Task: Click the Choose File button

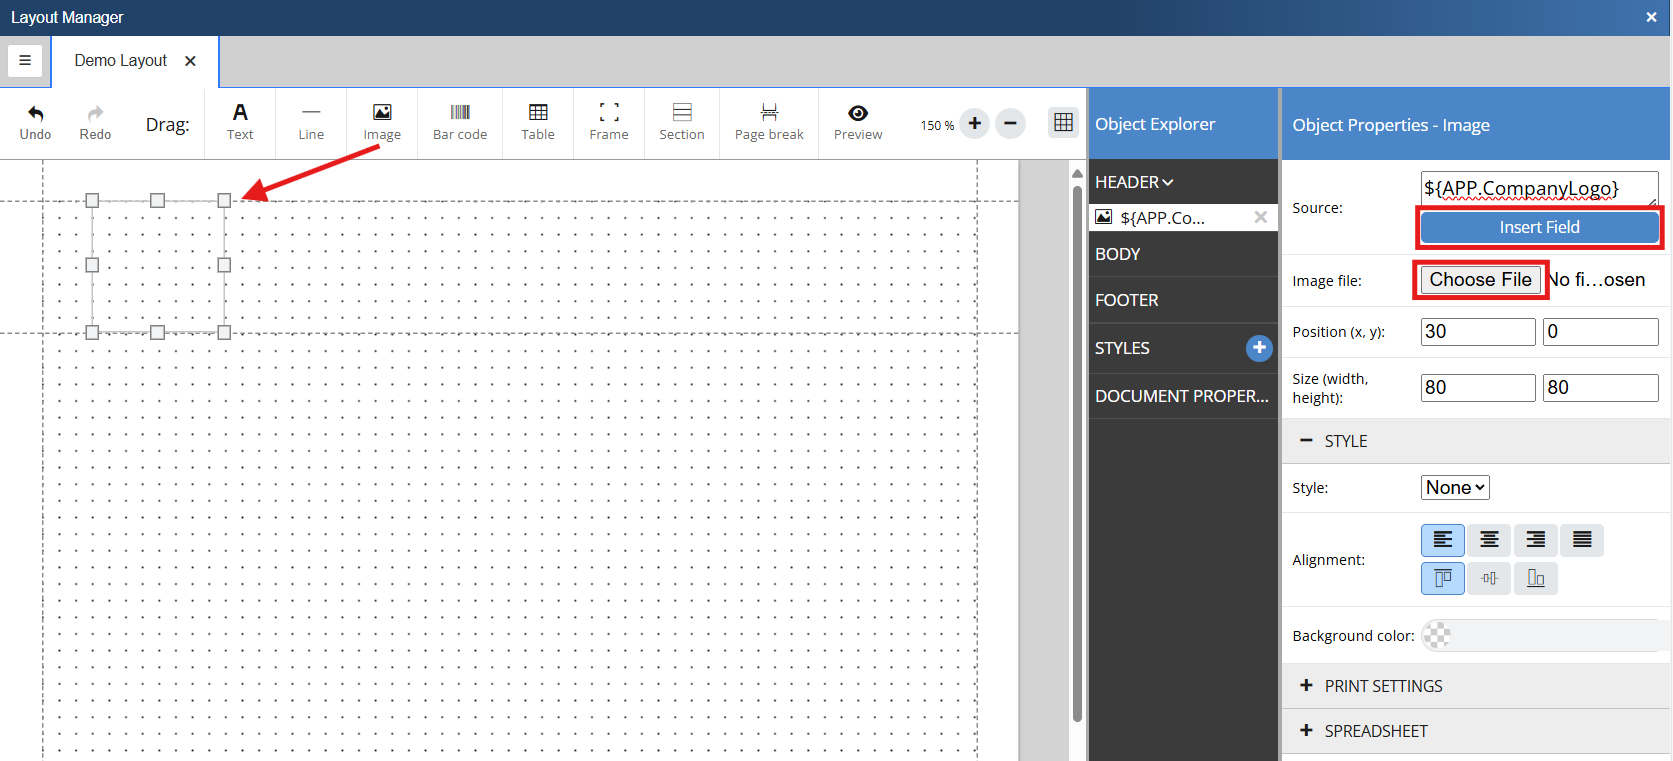Action: (x=1480, y=280)
